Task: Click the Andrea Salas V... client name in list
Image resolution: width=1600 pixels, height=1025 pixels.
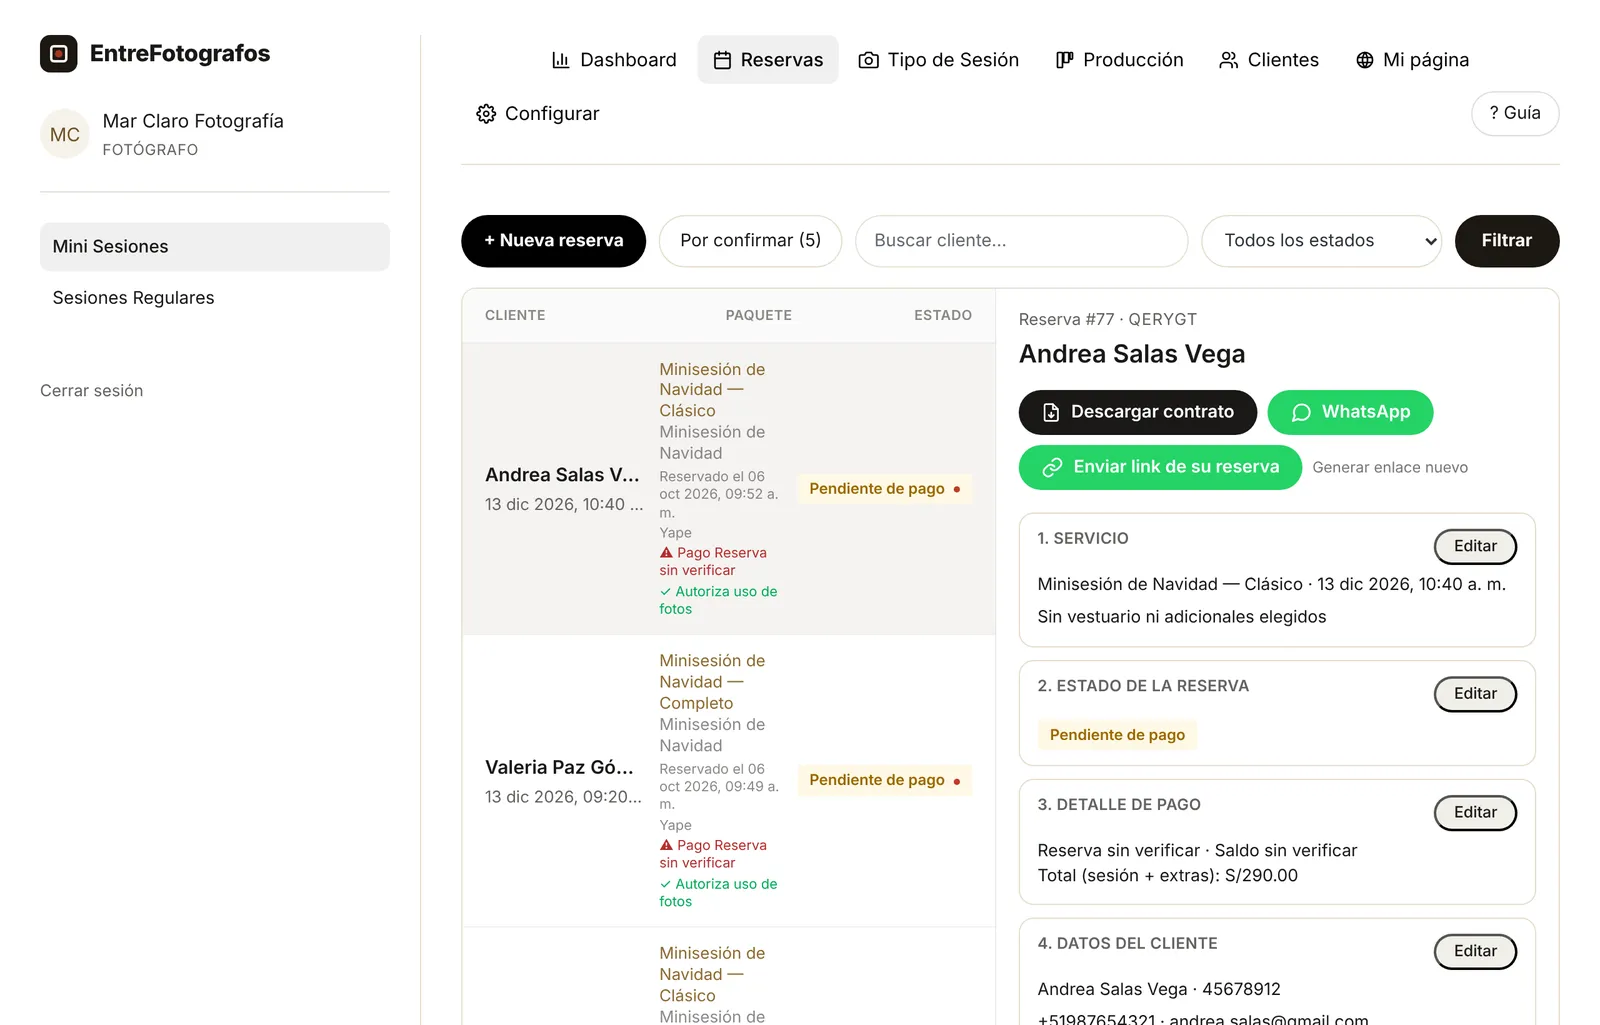Action: pyautogui.click(x=562, y=475)
